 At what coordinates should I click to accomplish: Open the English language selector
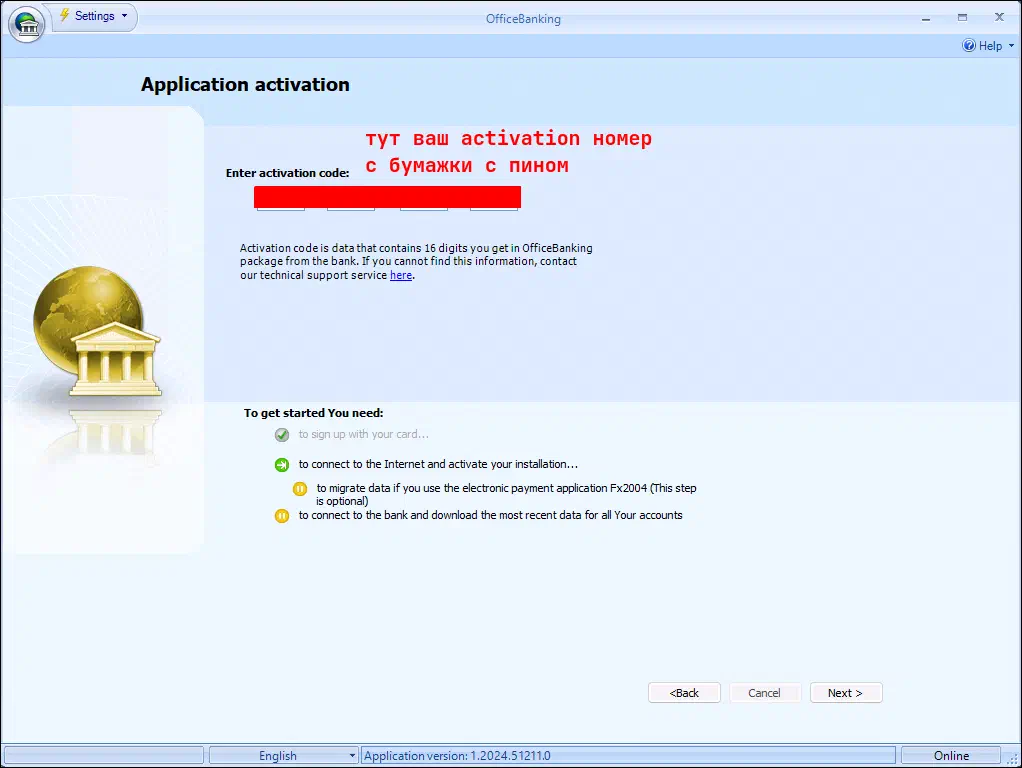pyautogui.click(x=283, y=756)
